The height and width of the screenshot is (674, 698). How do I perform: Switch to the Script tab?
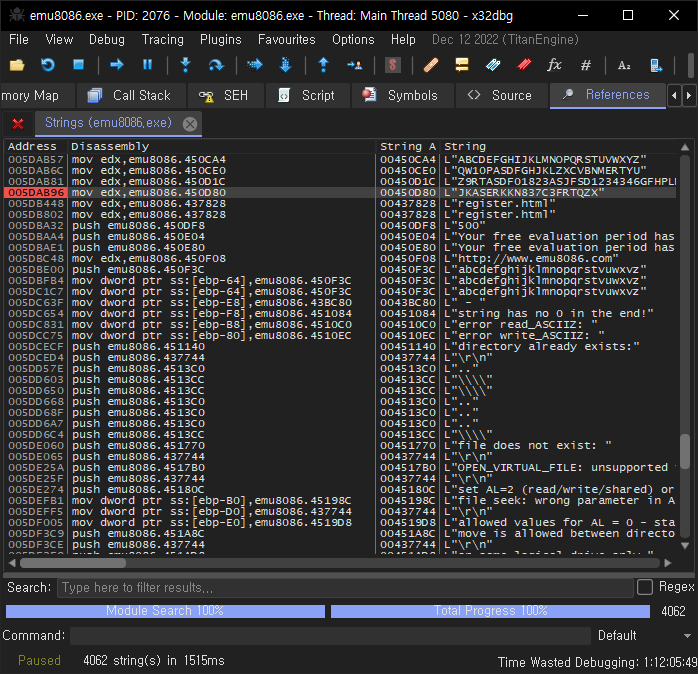tap(308, 95)
